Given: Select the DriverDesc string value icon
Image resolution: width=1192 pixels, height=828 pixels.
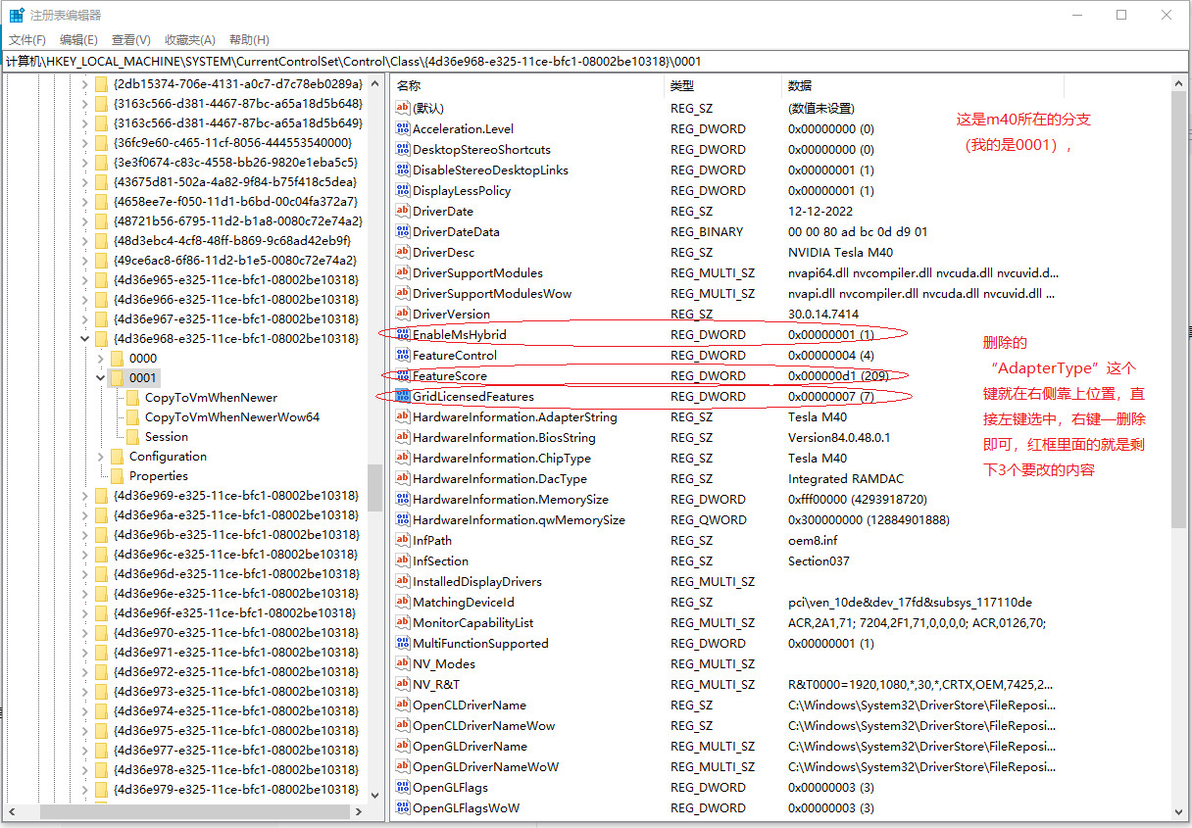Looking at the screenshot, I should 403,252.
